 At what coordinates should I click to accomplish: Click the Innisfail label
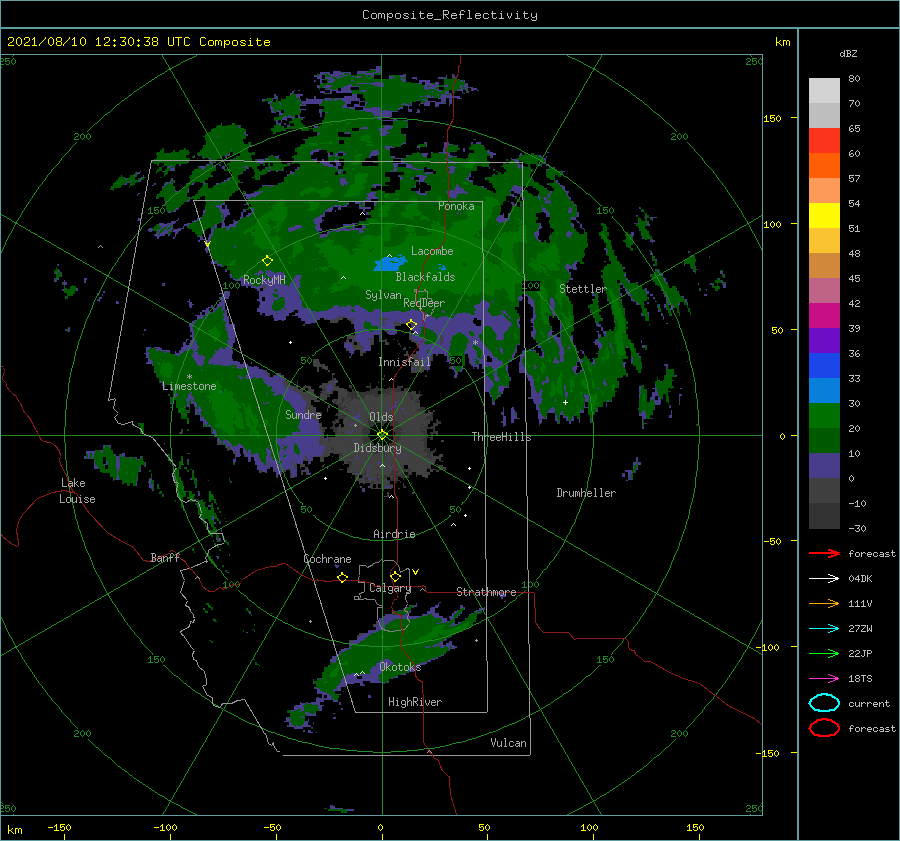point(404,362)
